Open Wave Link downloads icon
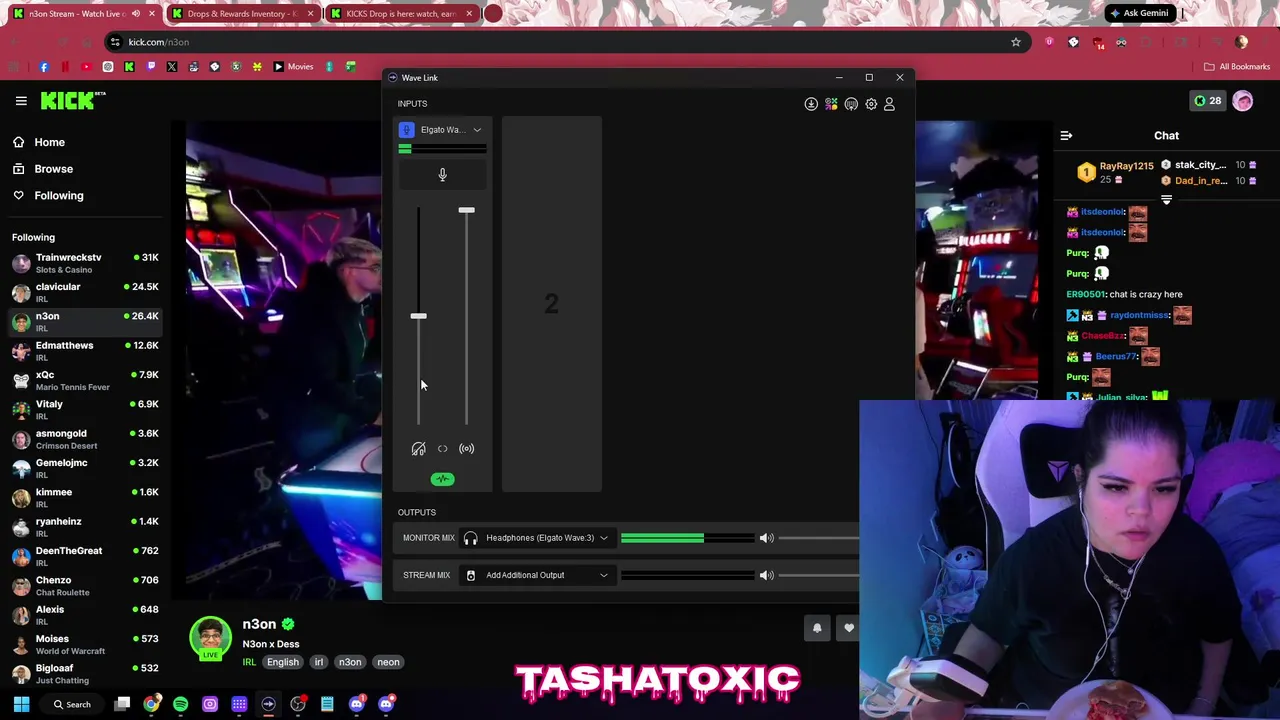The image size is (1280, 720). pos(811,104)
